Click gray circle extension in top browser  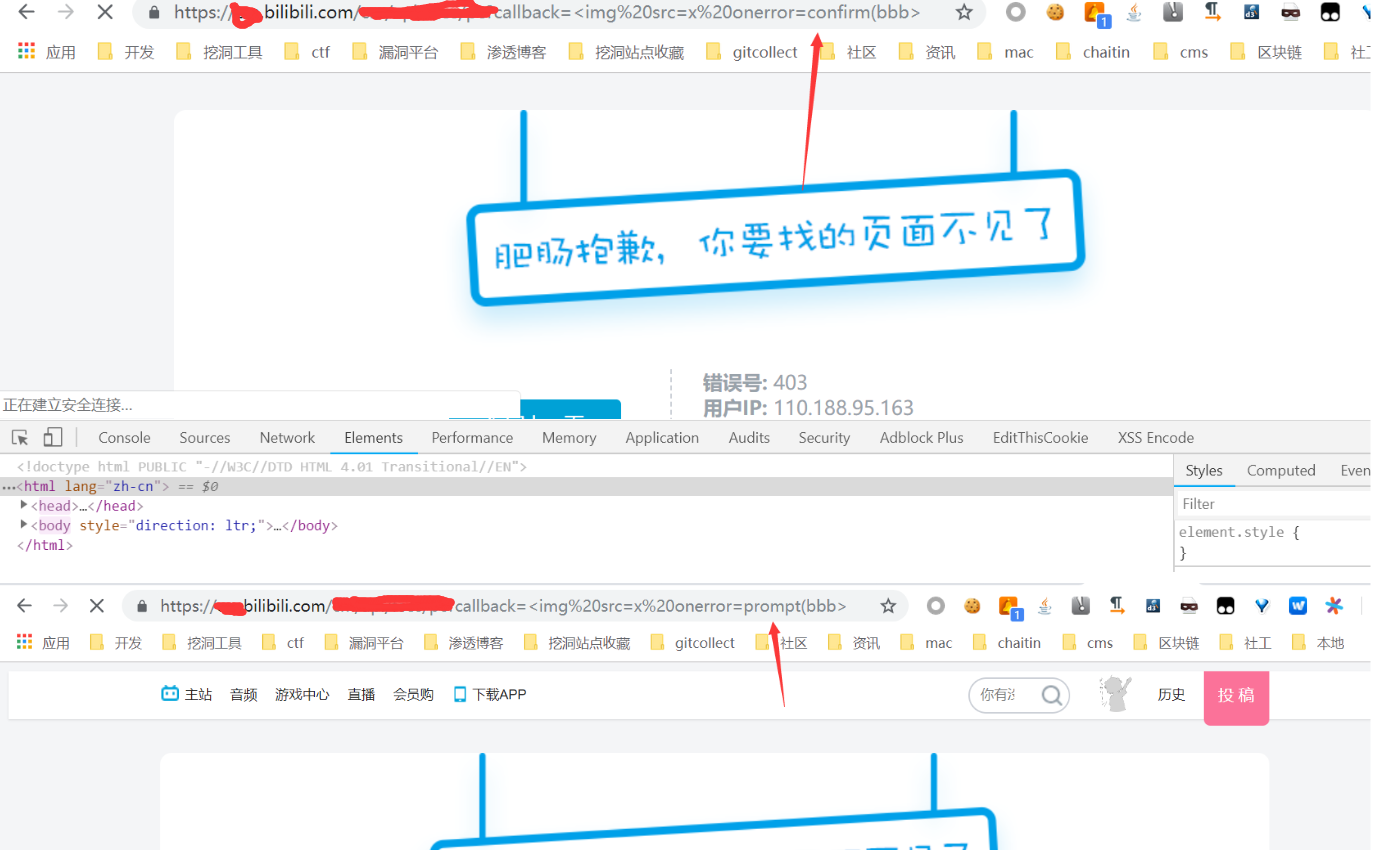[1015, 12]
